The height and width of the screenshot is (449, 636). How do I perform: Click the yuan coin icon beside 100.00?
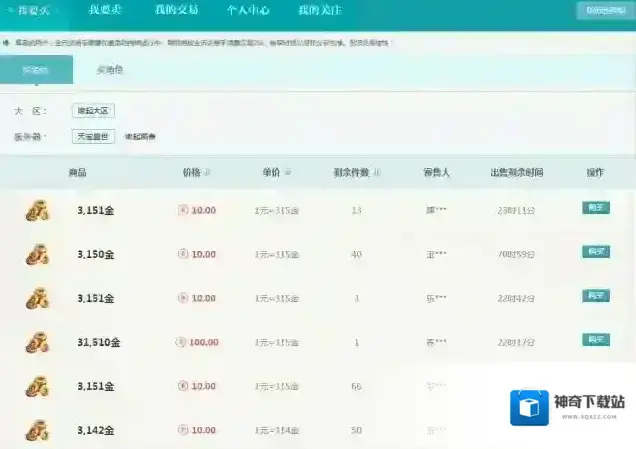click(180, 342)
